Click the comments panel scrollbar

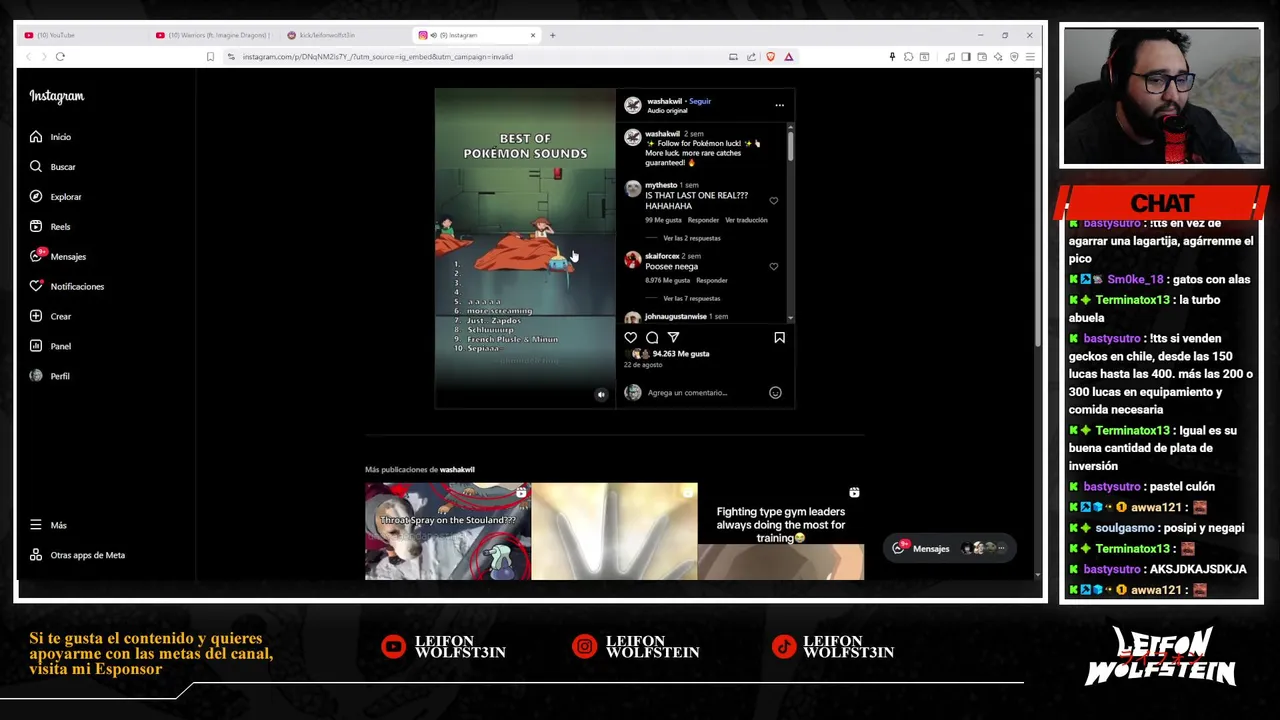point(790,145)
